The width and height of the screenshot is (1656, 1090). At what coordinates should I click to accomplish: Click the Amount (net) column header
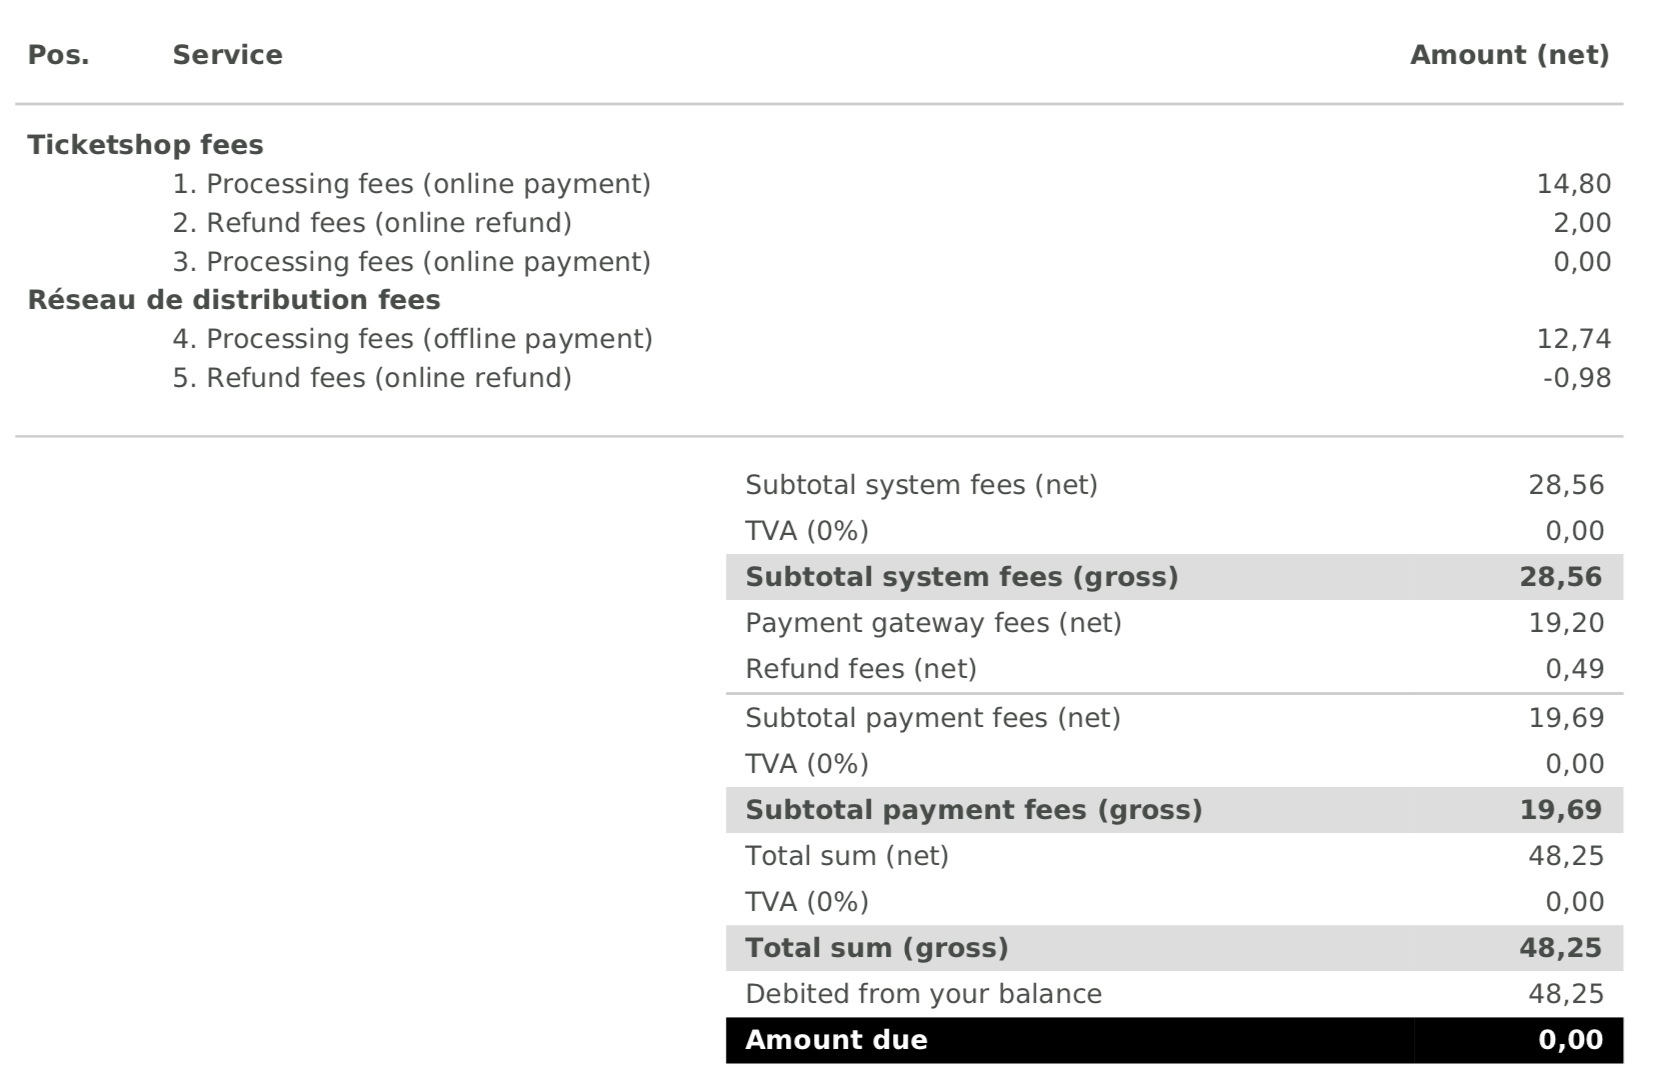point(1509,55)
